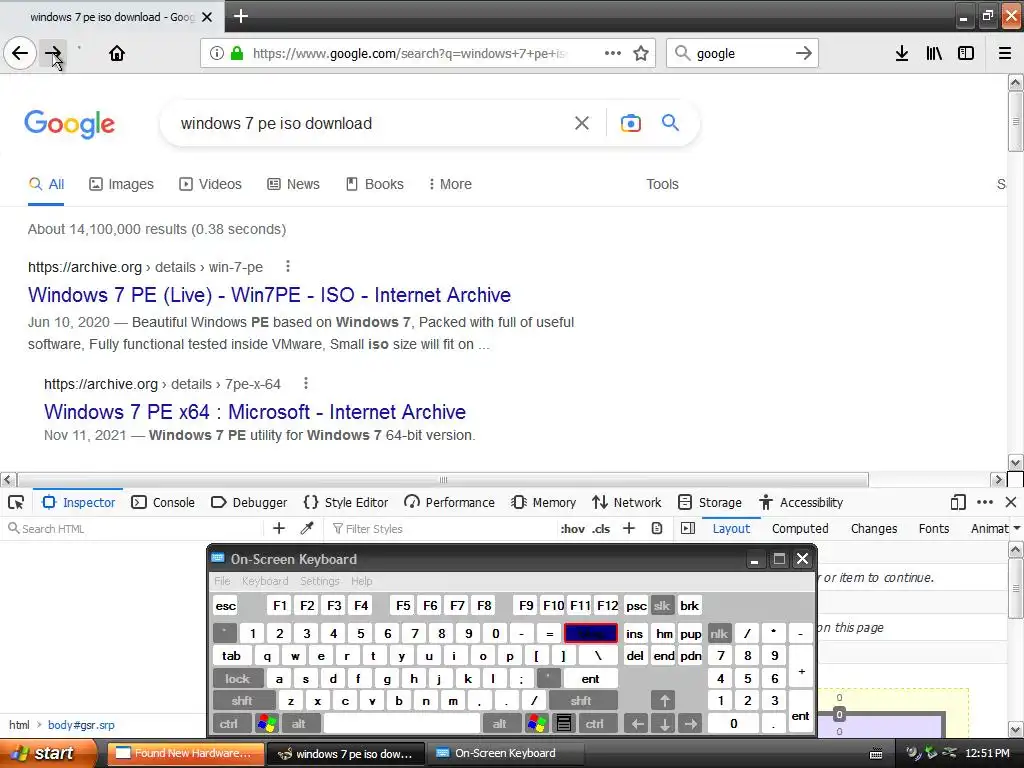This screenshot has height=768, width=1024.
Task: Open Found New Hardware taskbar button
Action: [185, 753]
